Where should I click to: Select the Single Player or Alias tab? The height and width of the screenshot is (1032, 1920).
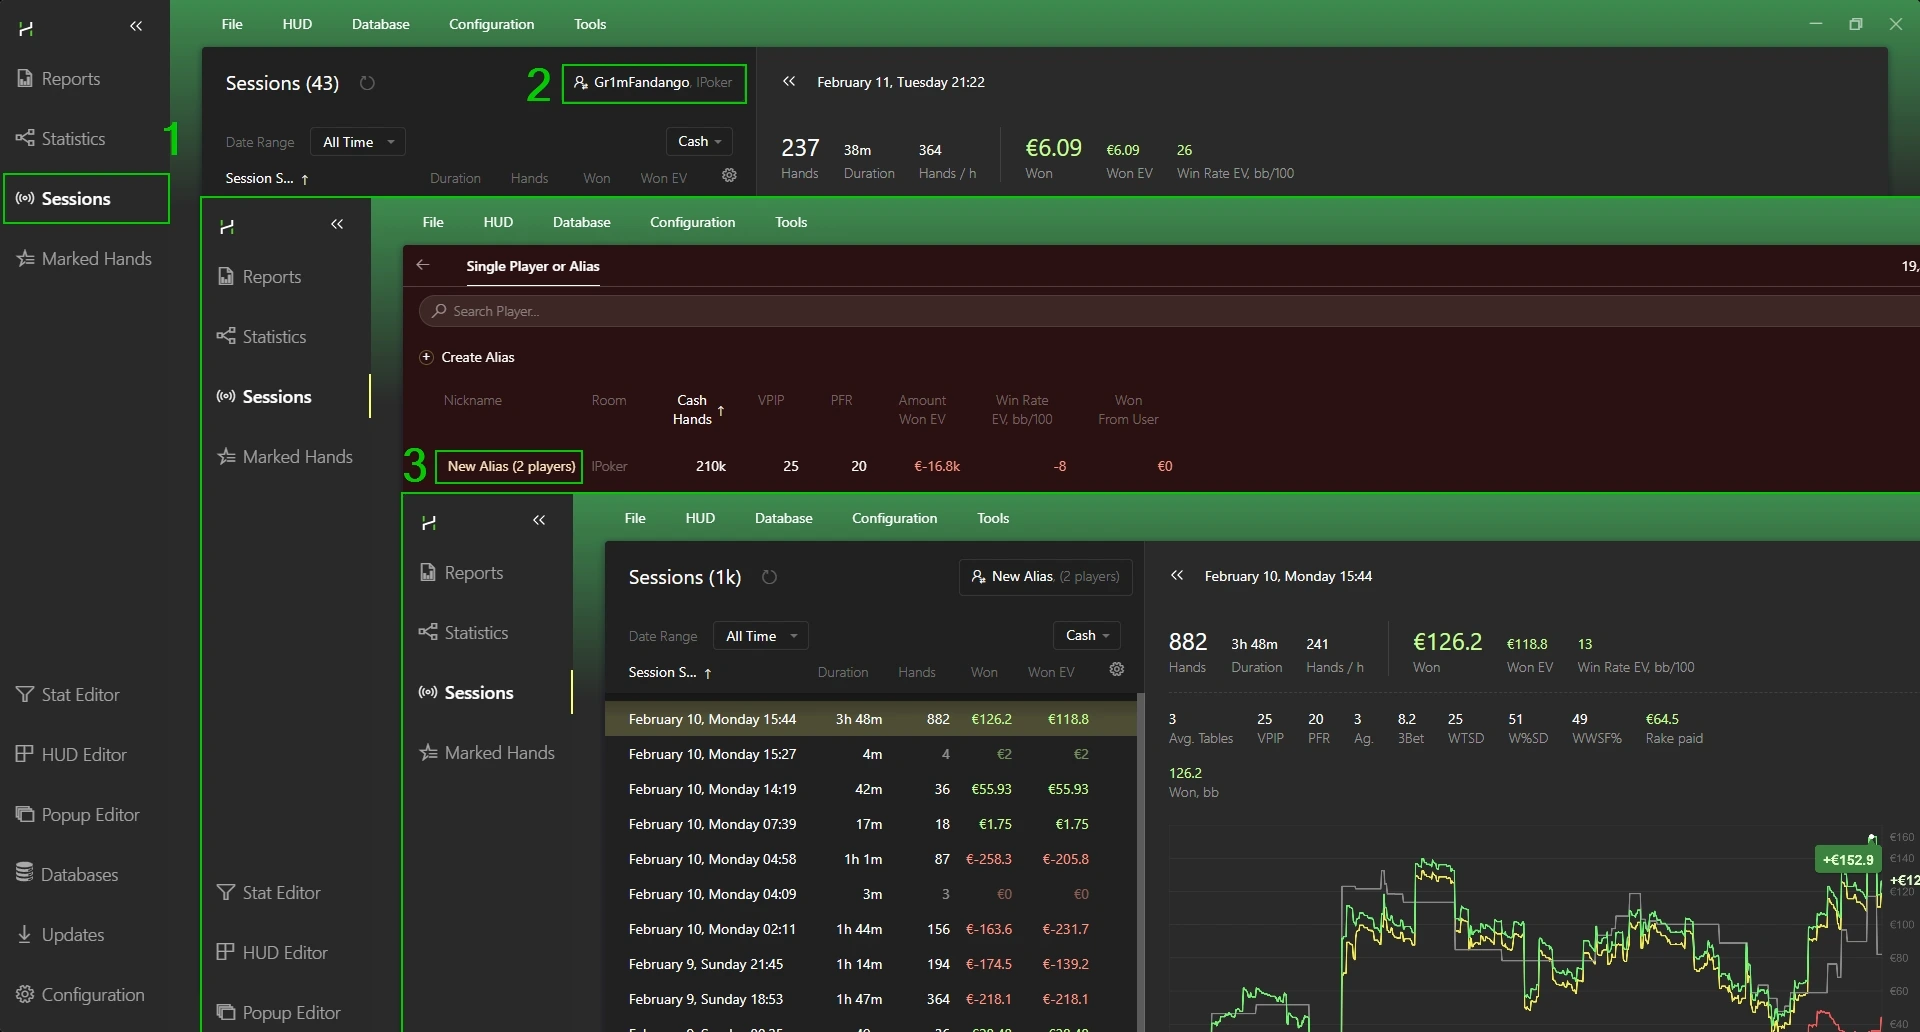[x=532, y=266]
